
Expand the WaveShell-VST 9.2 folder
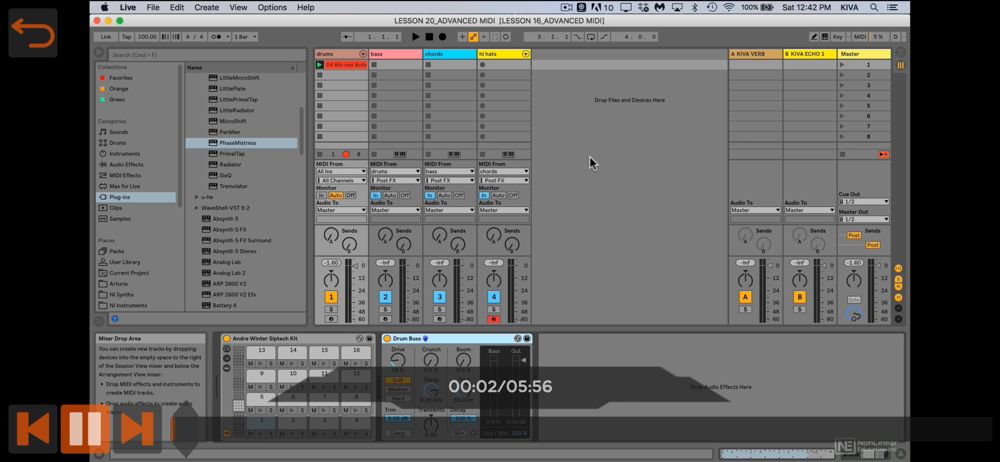tap(197, 208)
